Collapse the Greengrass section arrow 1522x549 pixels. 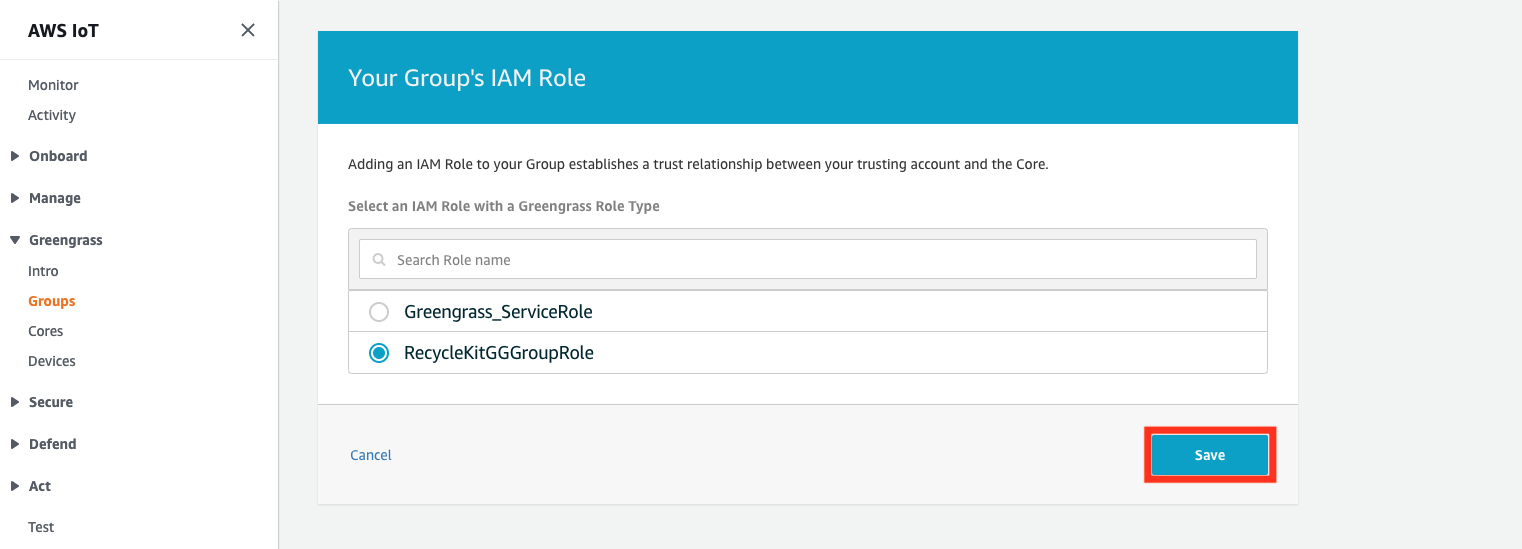(15, 240)
